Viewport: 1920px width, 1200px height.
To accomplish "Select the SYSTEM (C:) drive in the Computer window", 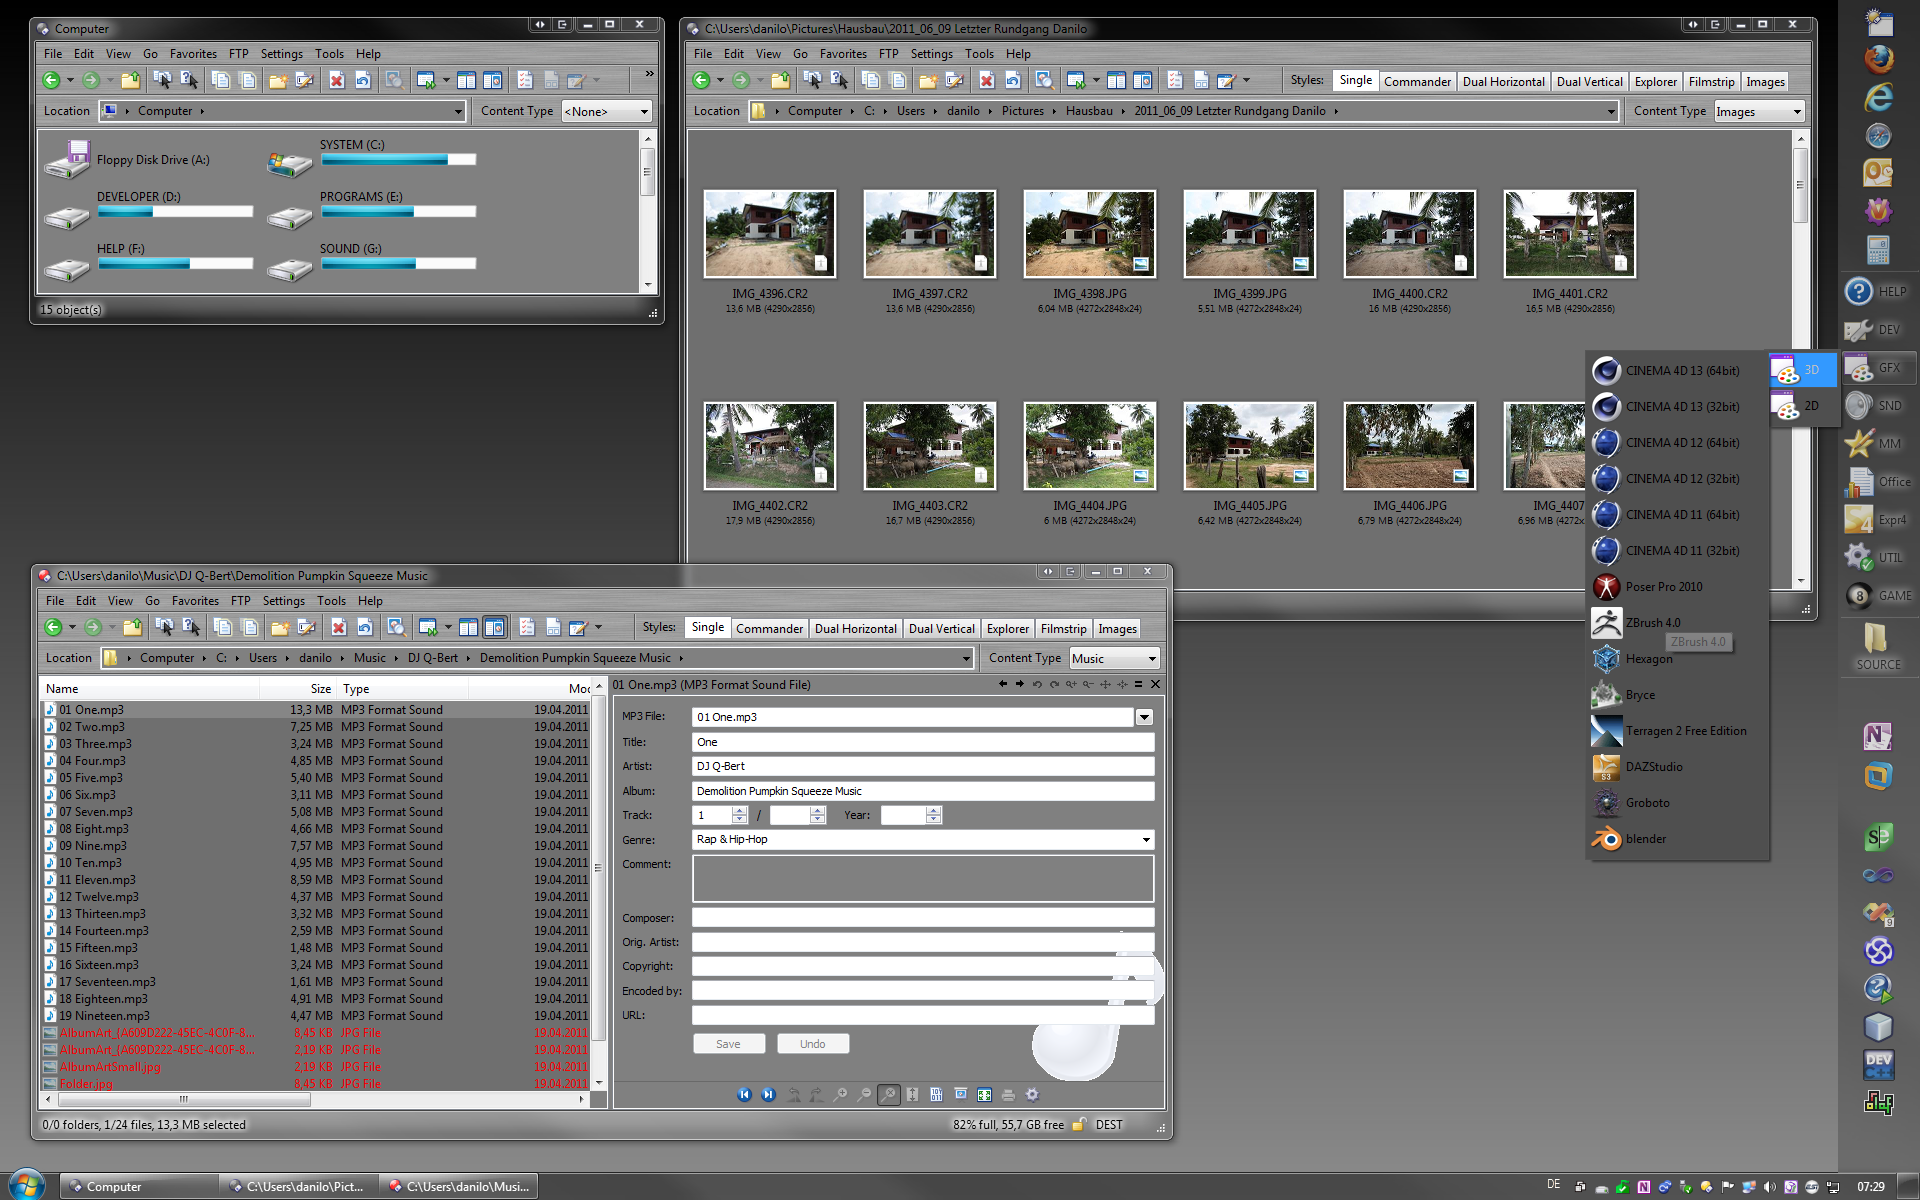I will (370, 159).
